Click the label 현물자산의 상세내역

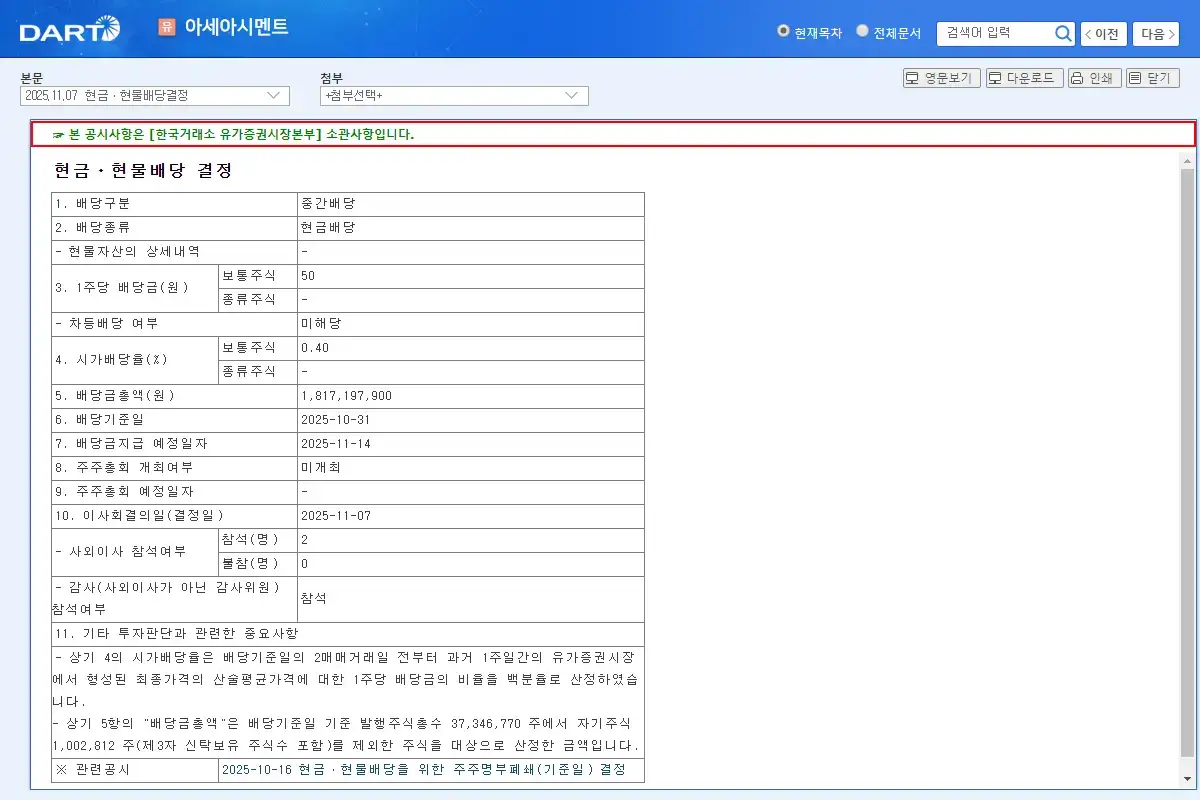tap(128, 252)
